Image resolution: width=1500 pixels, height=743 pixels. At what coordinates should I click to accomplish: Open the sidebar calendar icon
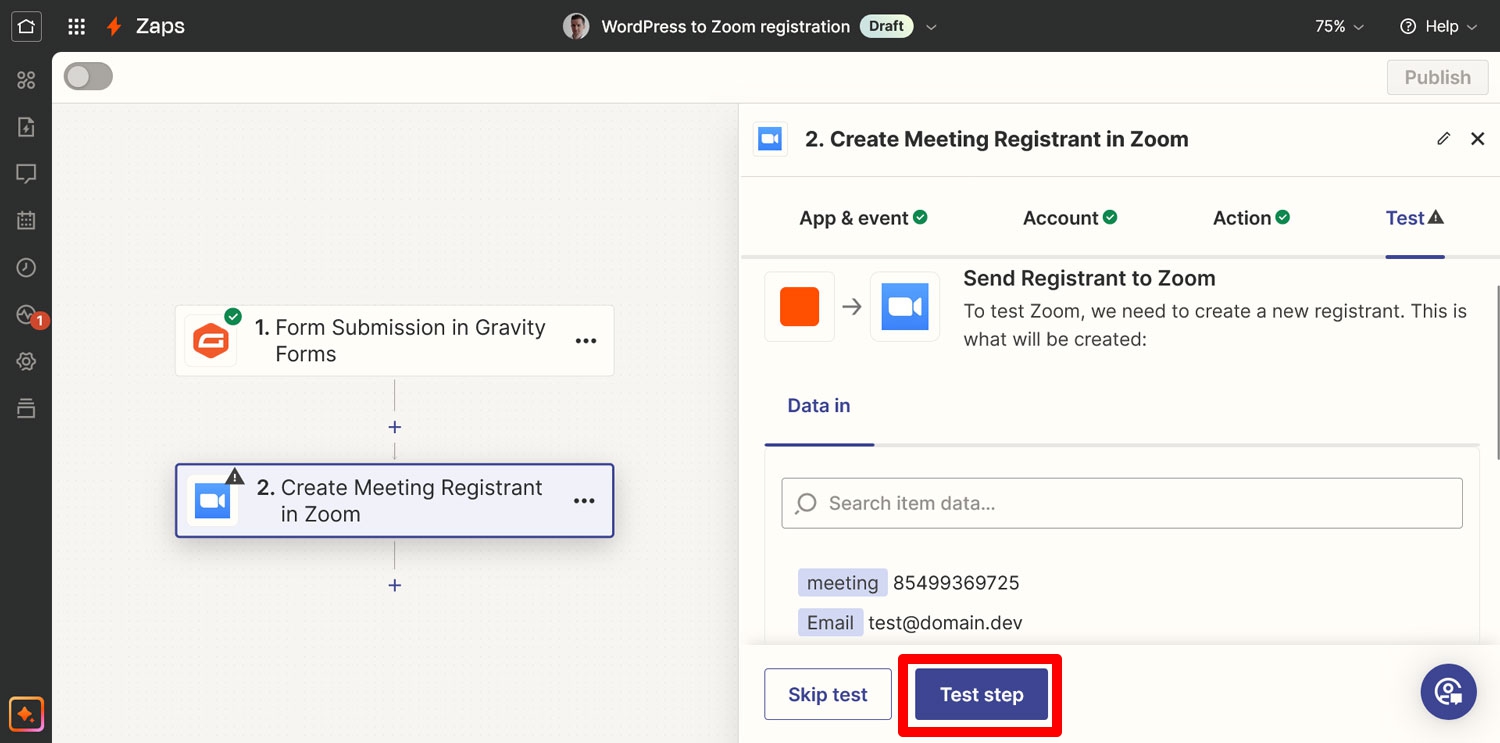click(26, 221)
